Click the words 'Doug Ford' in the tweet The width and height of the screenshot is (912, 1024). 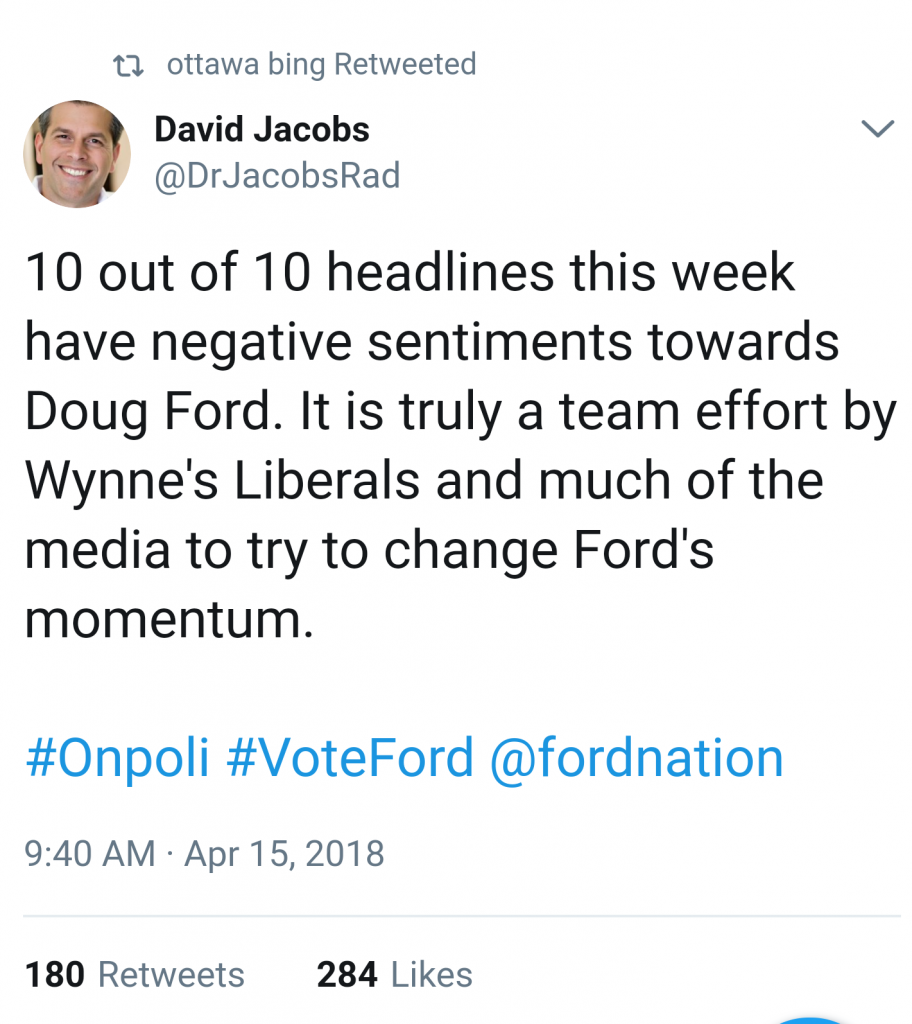pyautogui.click(x=141, y=412)
